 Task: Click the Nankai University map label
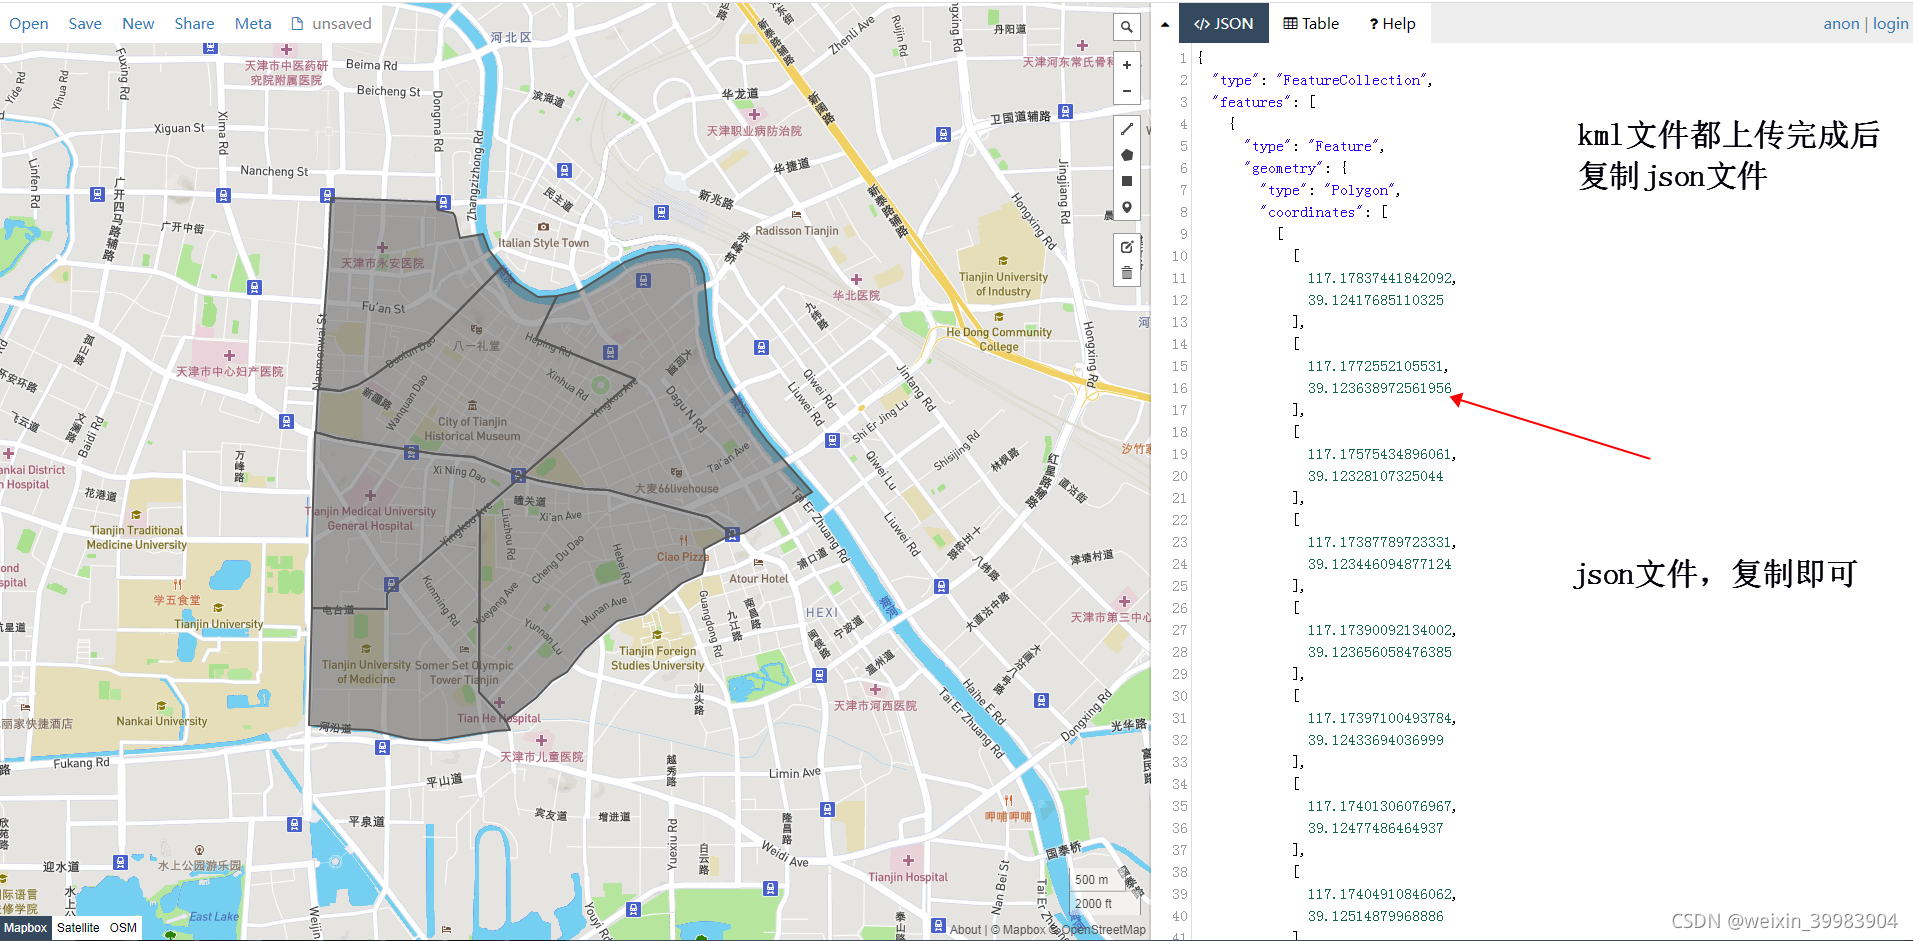[162, 721]
